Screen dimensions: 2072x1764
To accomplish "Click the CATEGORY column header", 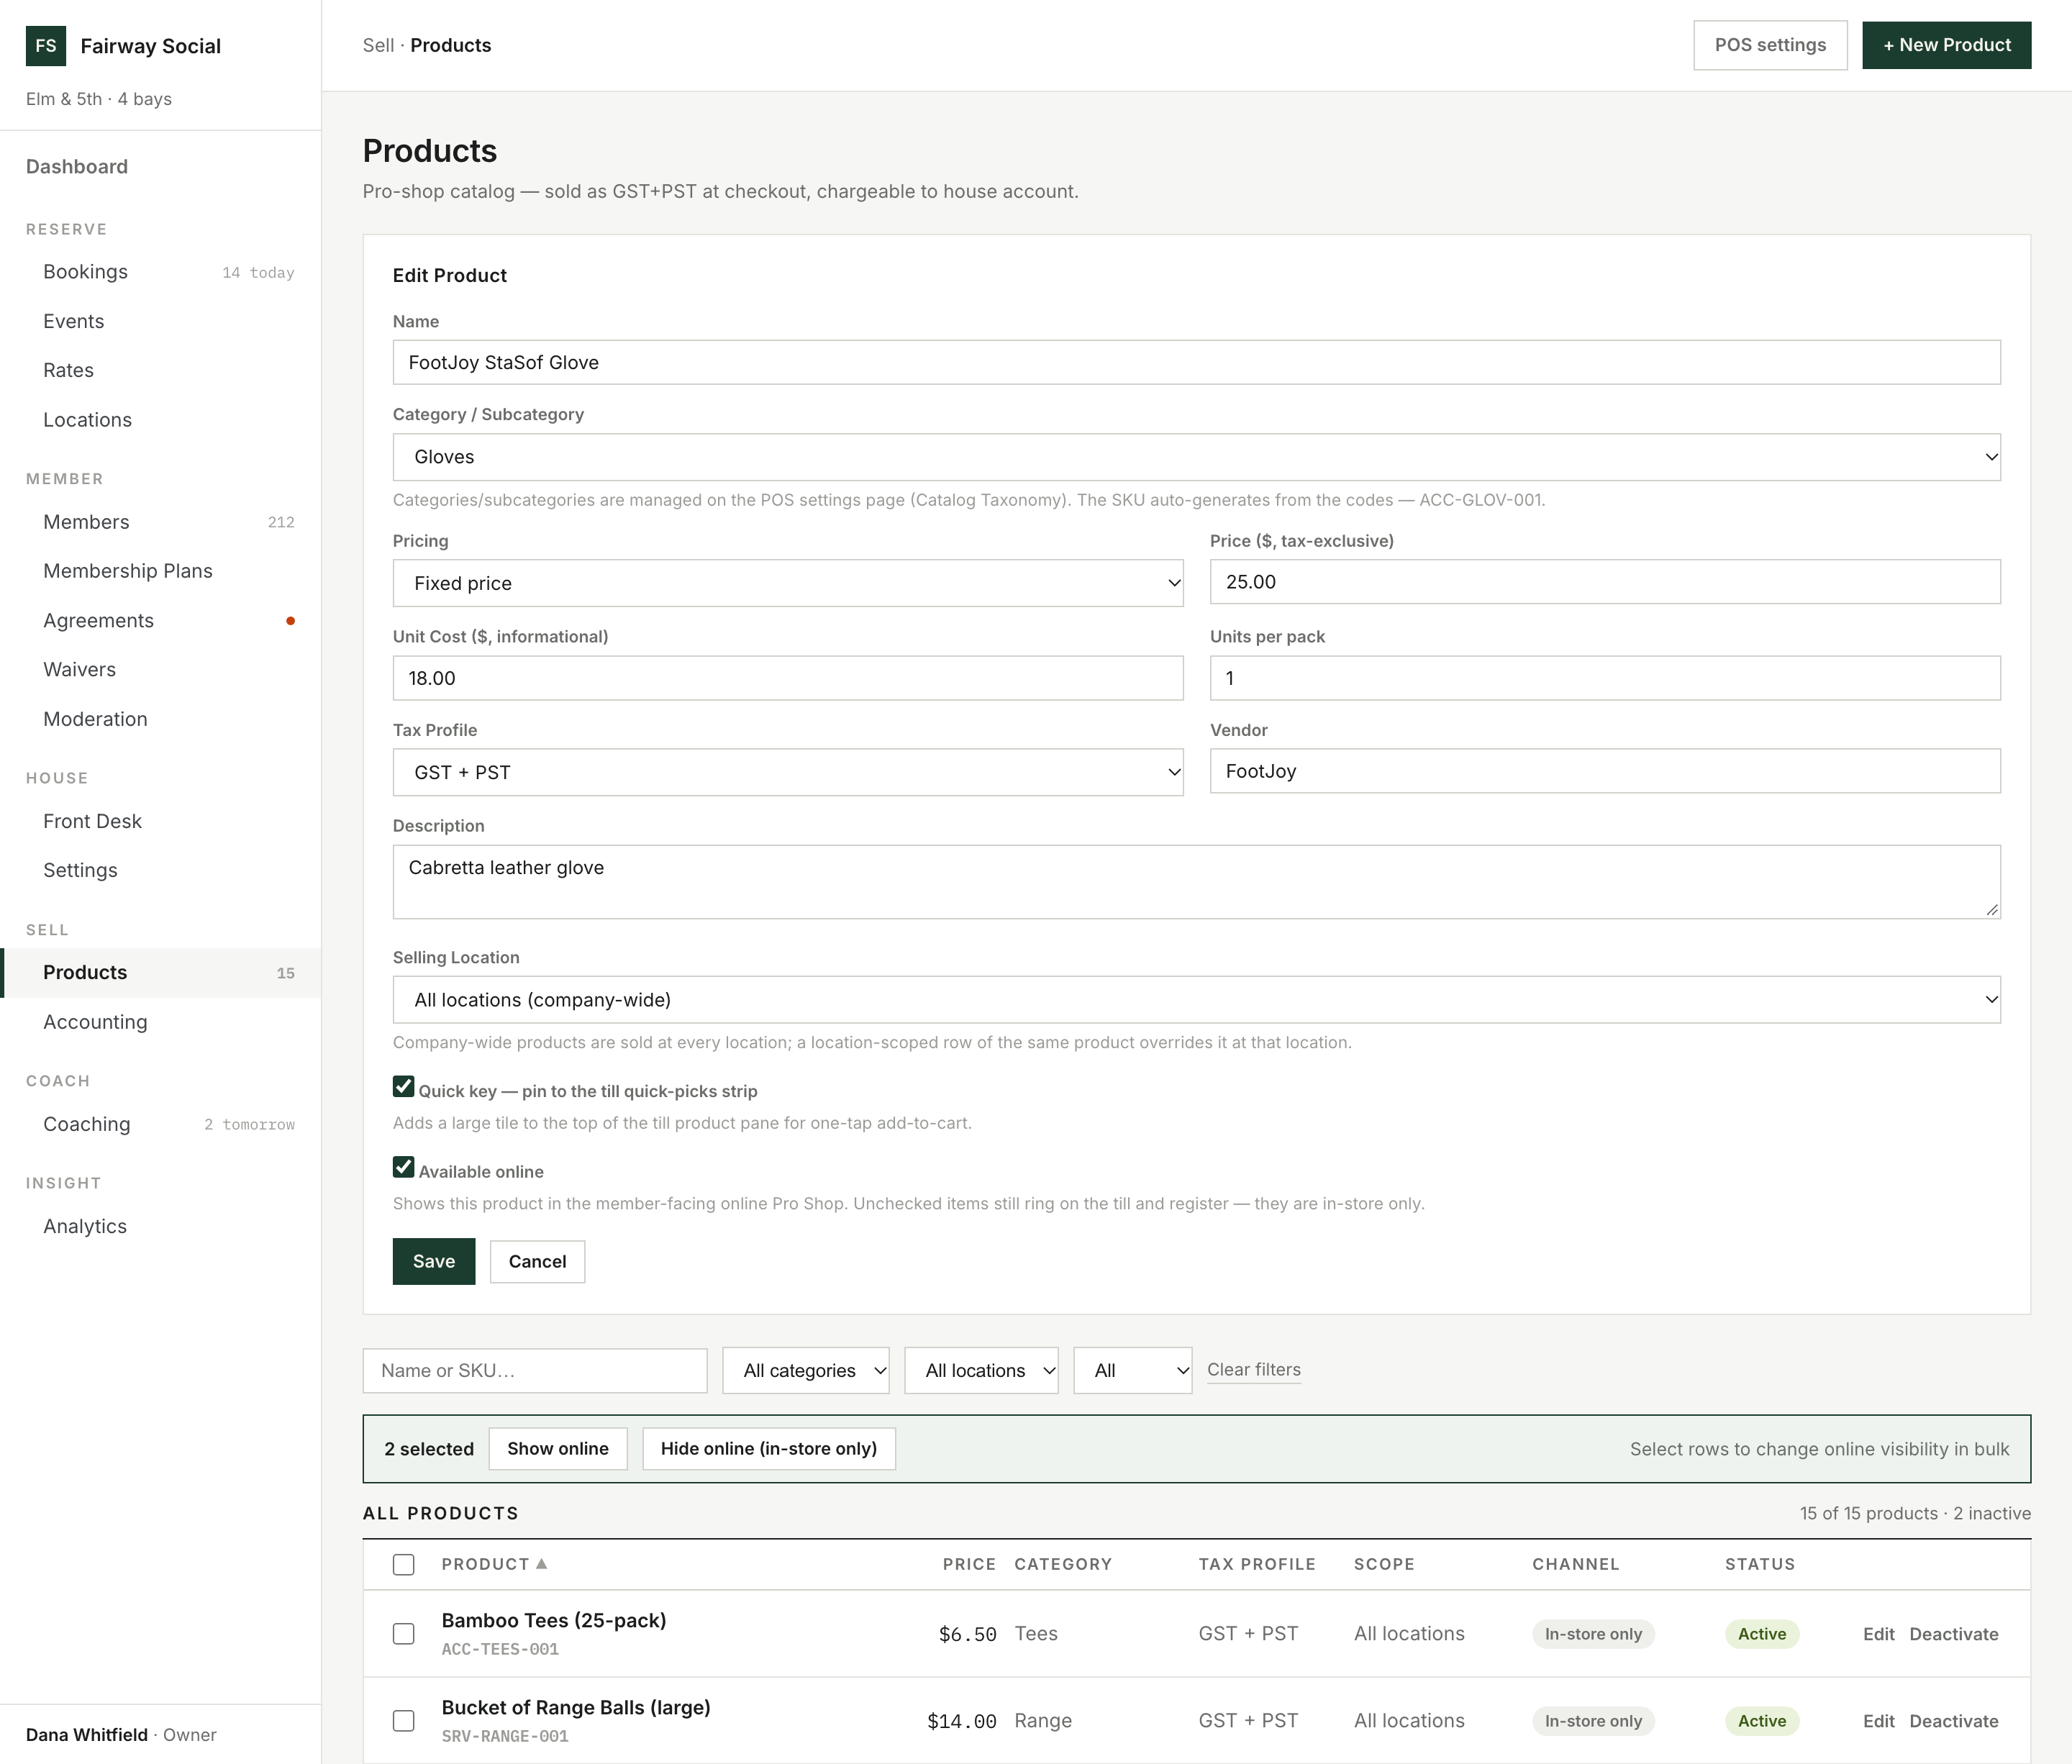I will click(x=1063, y=1564).
